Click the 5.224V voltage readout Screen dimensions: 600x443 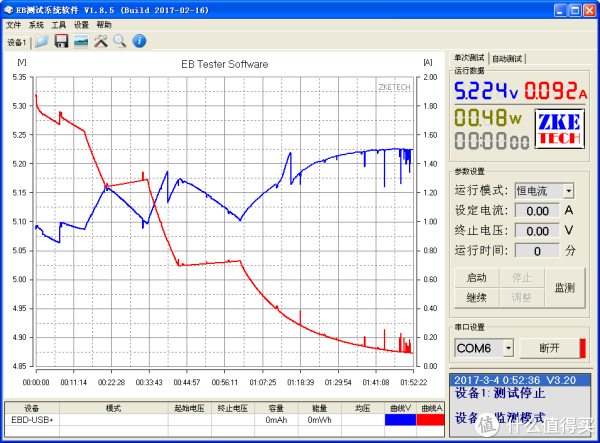click(x=486, y=91)
